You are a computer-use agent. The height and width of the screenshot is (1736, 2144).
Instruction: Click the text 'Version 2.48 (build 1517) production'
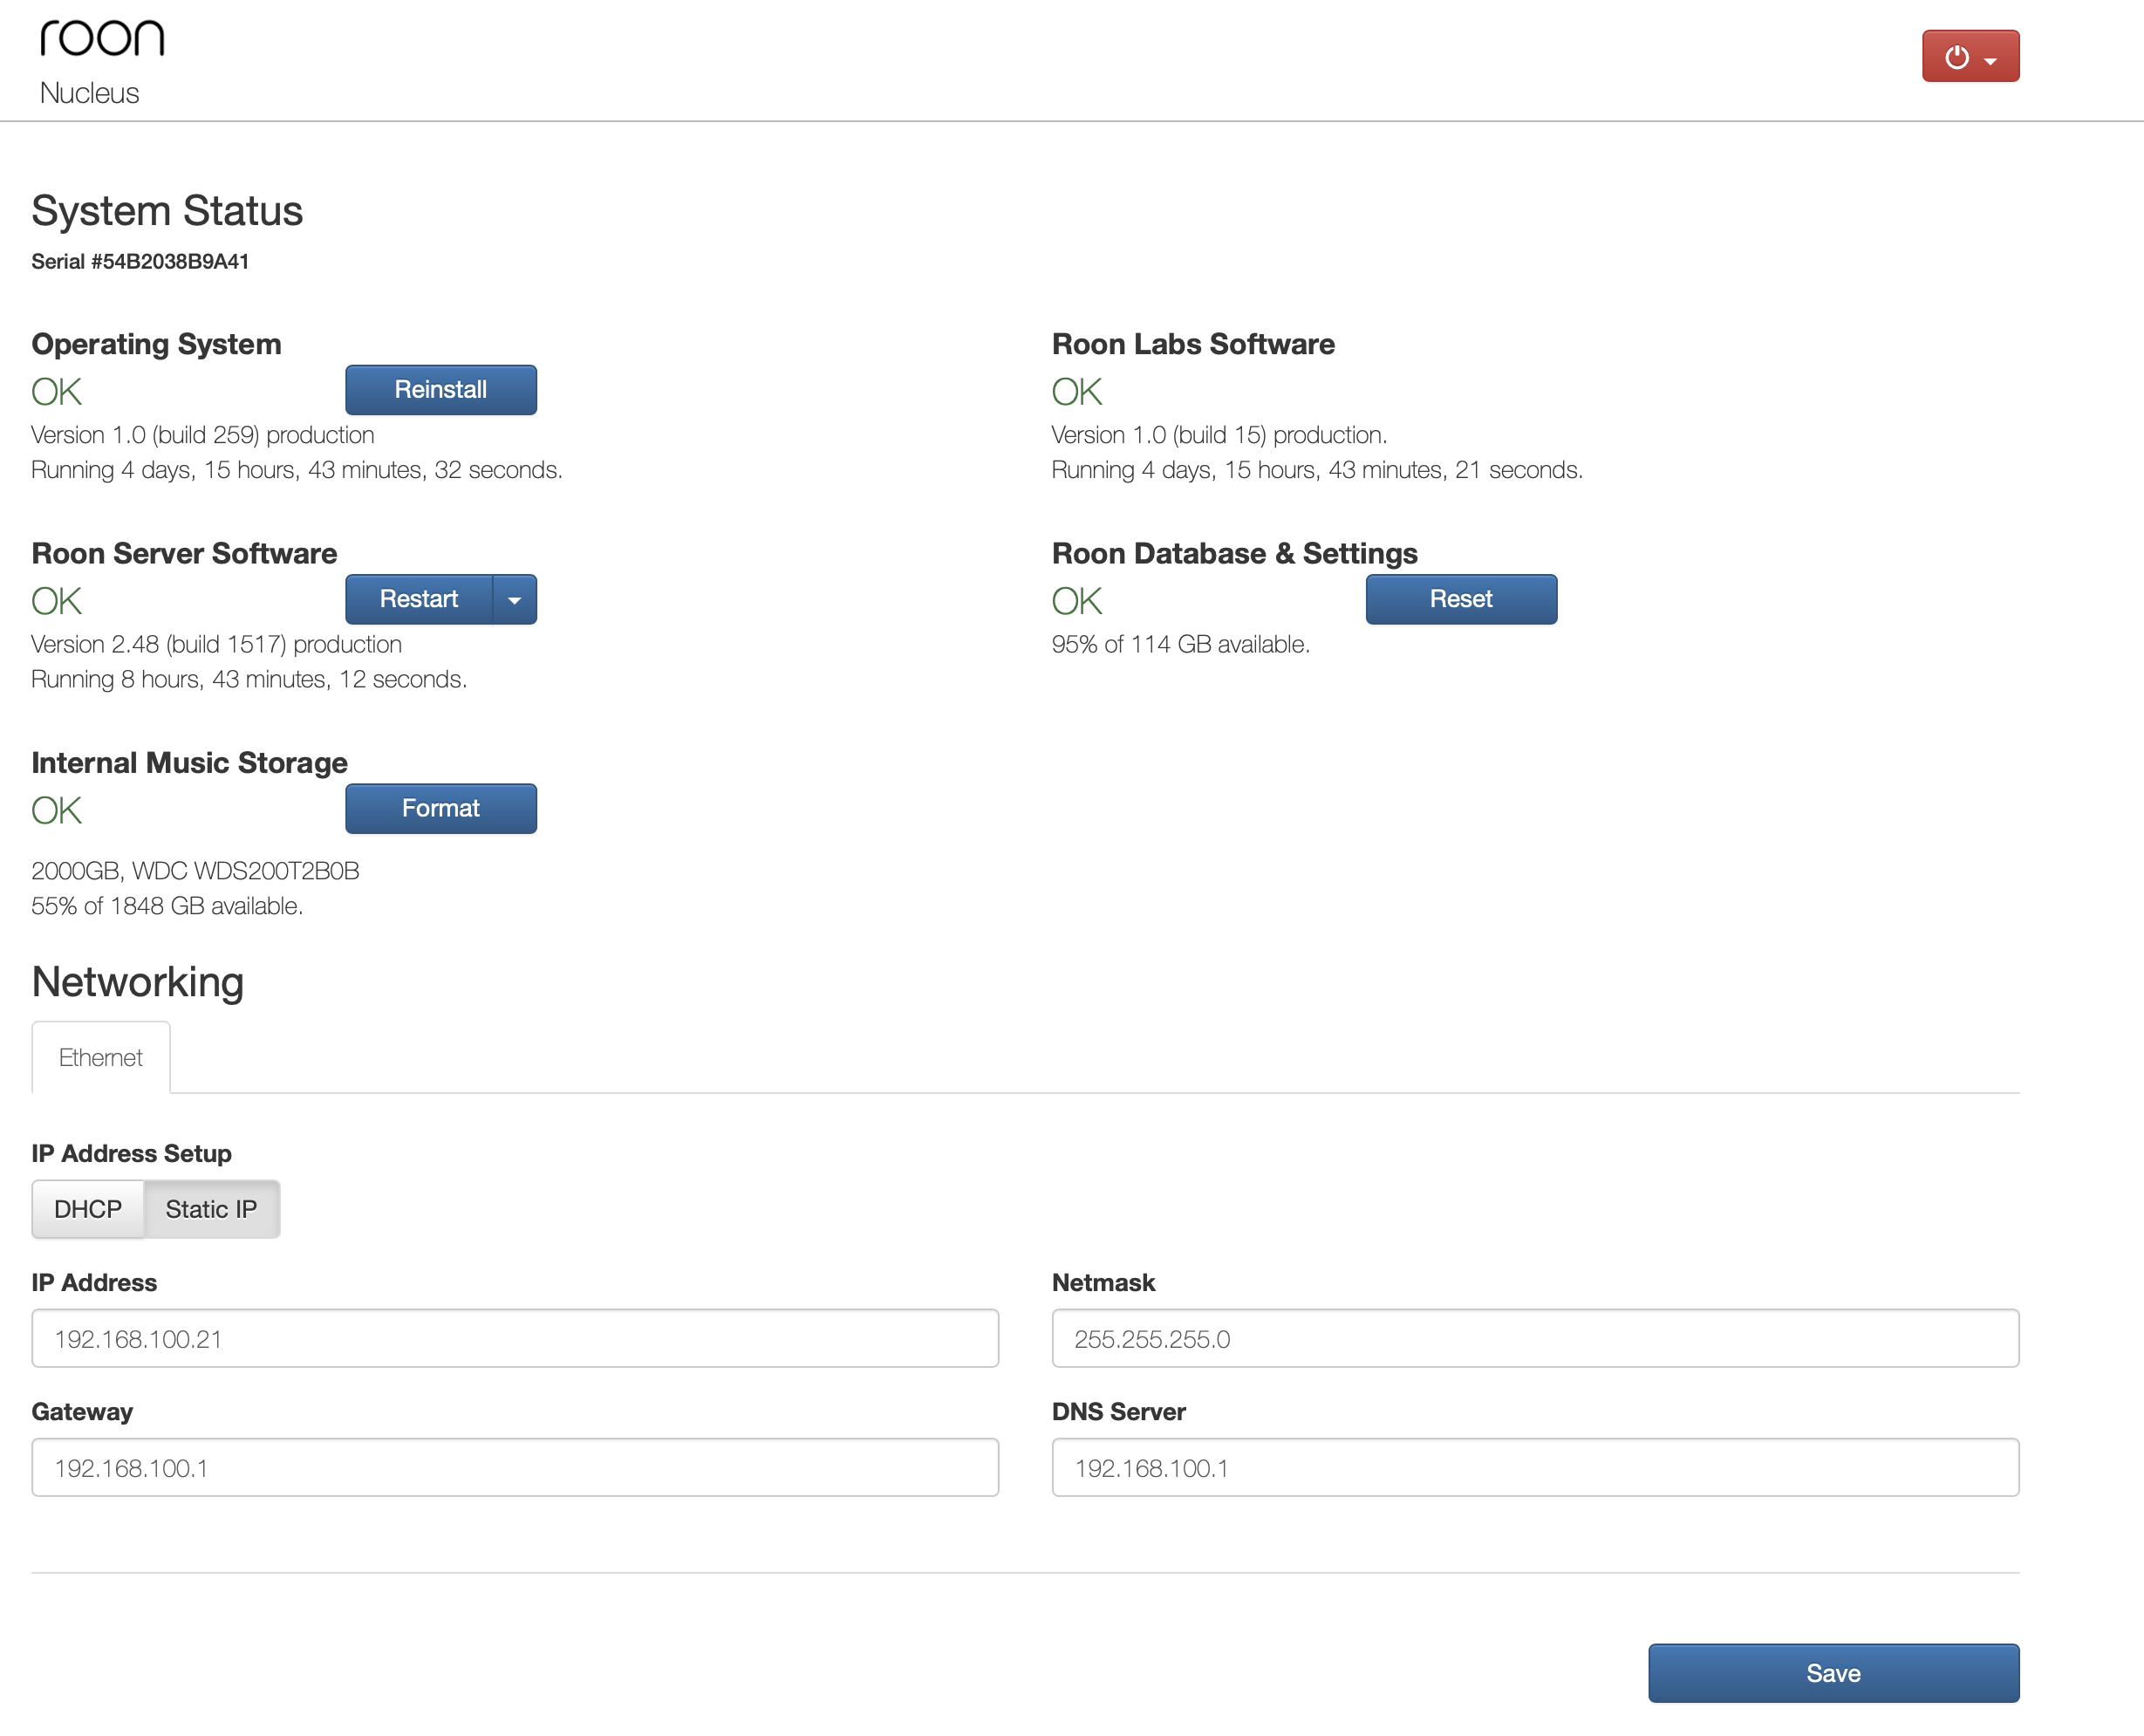click(217, 644)
